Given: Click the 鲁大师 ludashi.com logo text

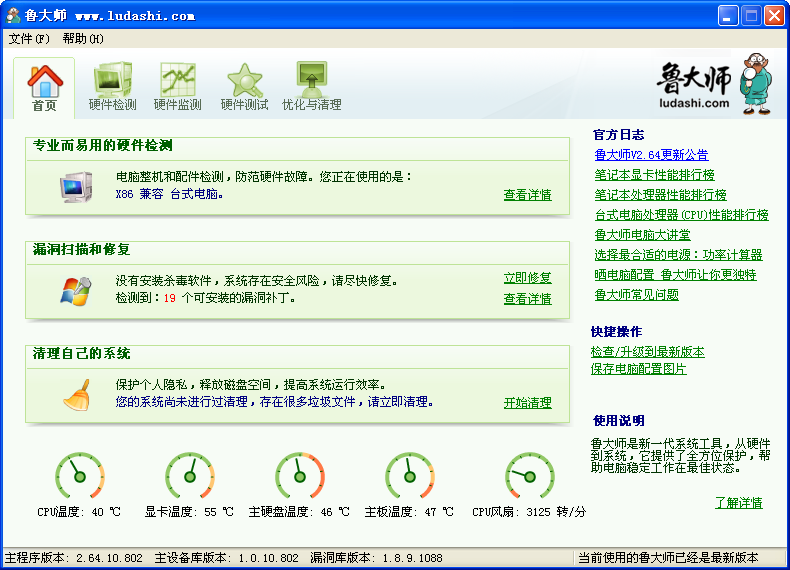Looking at the screenshot, I should click(694, 85).
